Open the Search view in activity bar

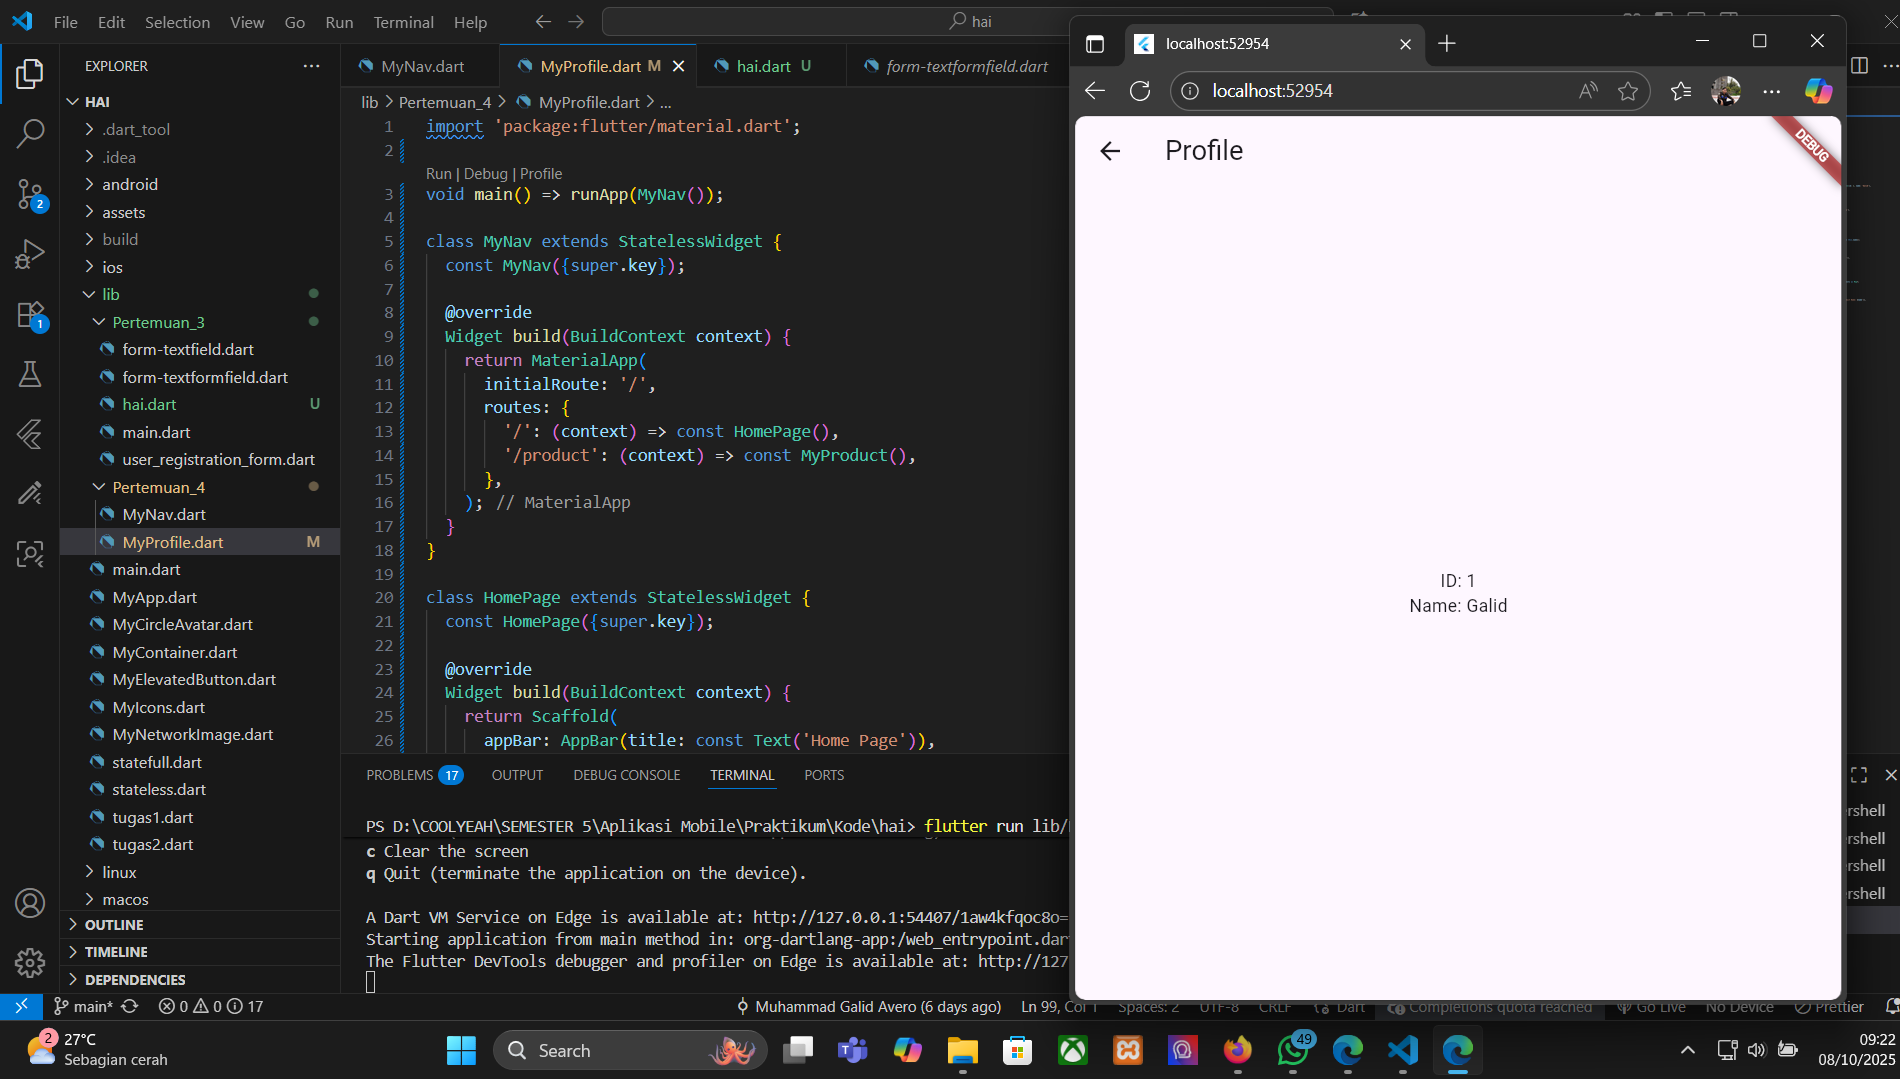tap(30, 133)
